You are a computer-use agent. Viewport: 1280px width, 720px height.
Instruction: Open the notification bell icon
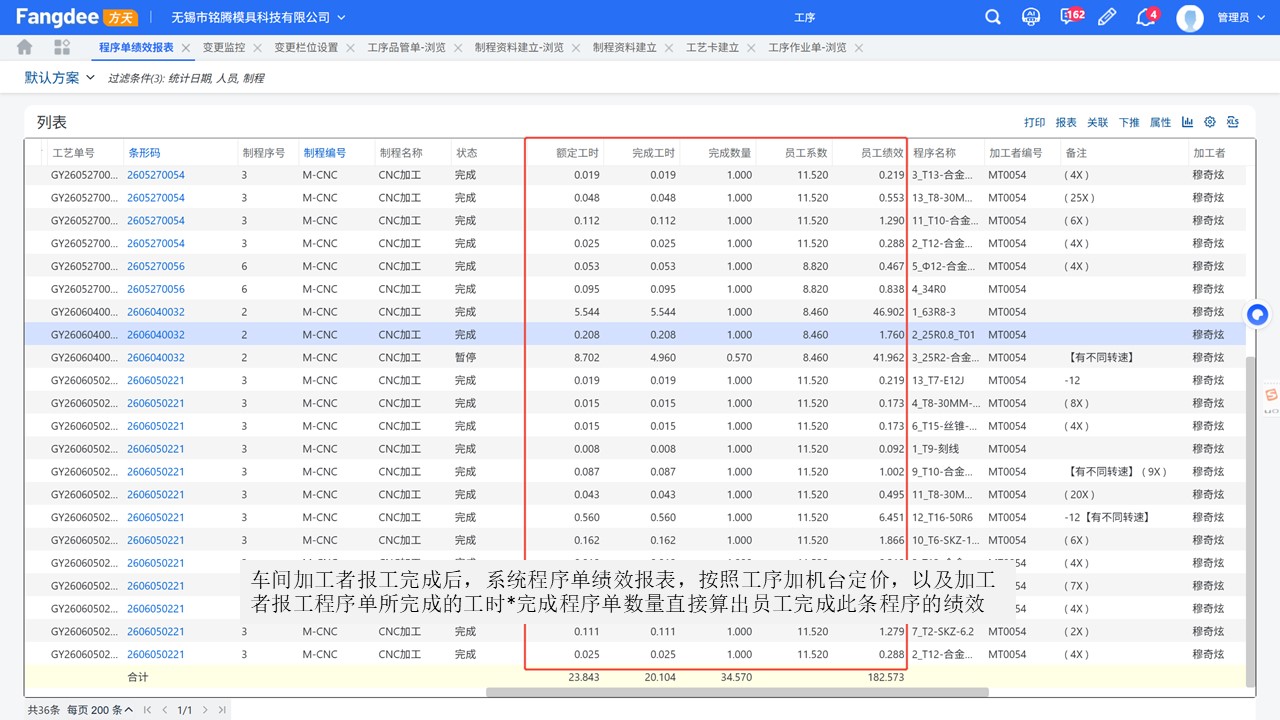(1146, 17)
